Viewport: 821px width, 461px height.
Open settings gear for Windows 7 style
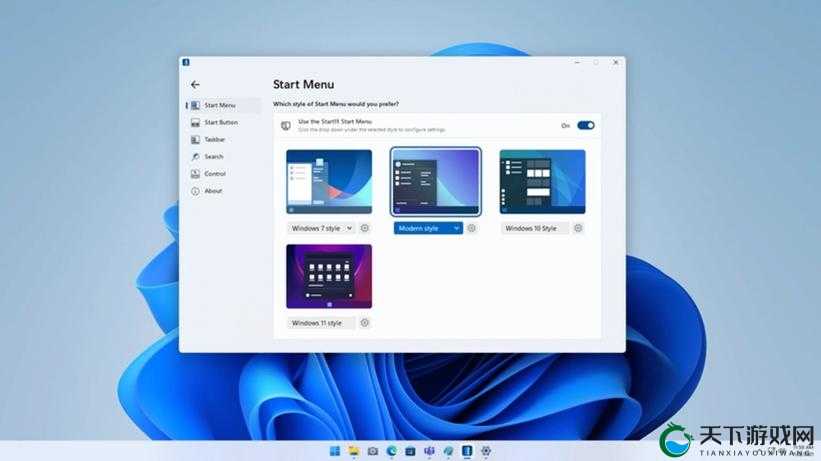click(365, 228)
